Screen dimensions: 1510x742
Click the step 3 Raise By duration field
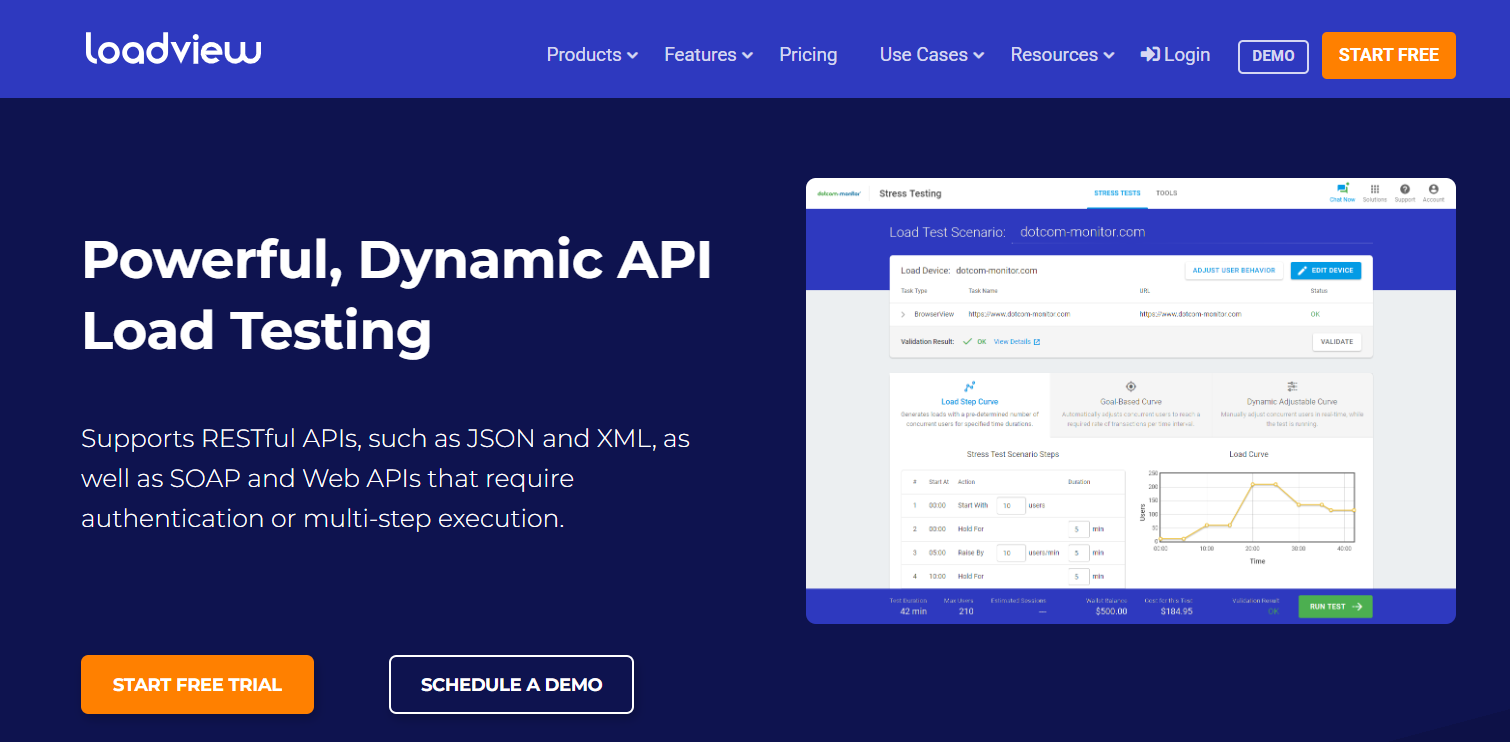click(x=1078, y=553)
